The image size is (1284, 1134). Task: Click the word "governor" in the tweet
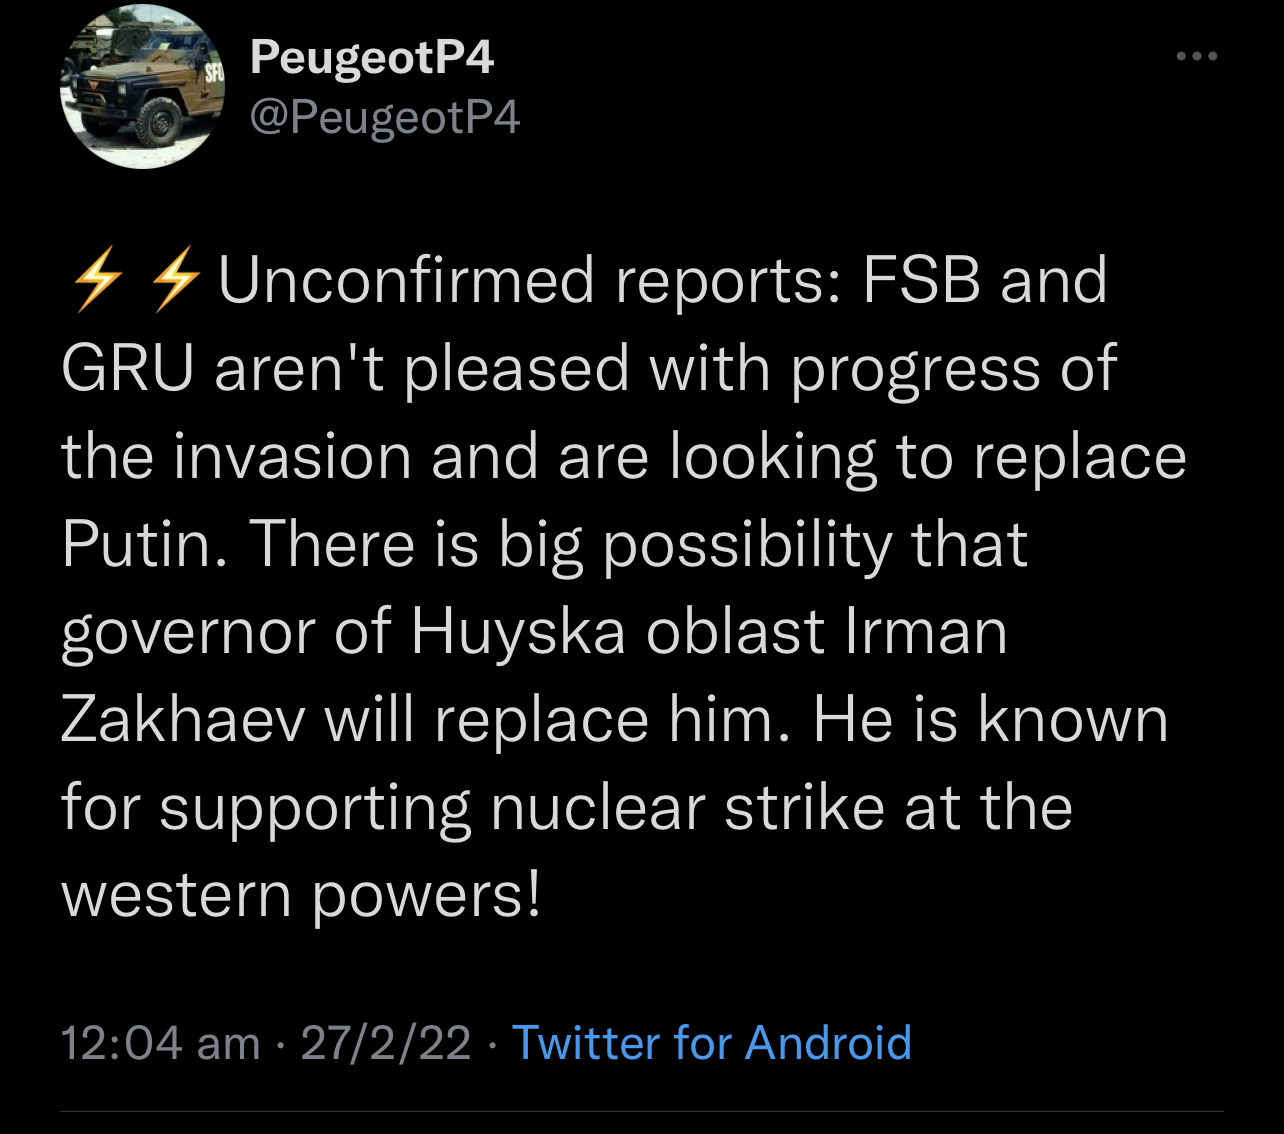point(187,634)
